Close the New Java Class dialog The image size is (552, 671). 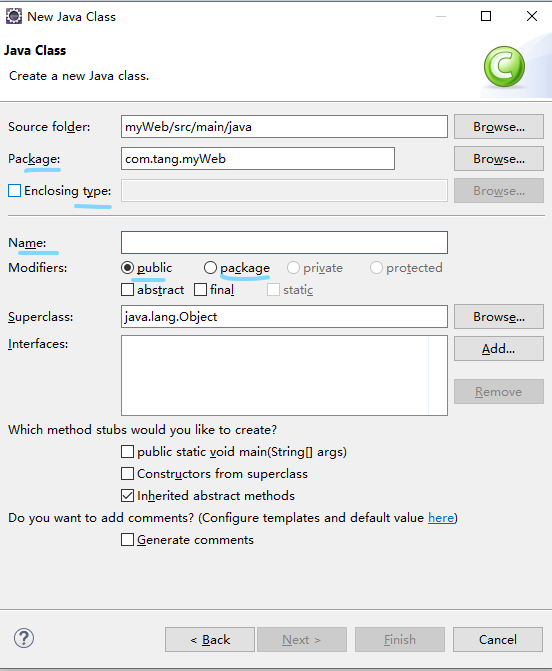pos(531,16)
